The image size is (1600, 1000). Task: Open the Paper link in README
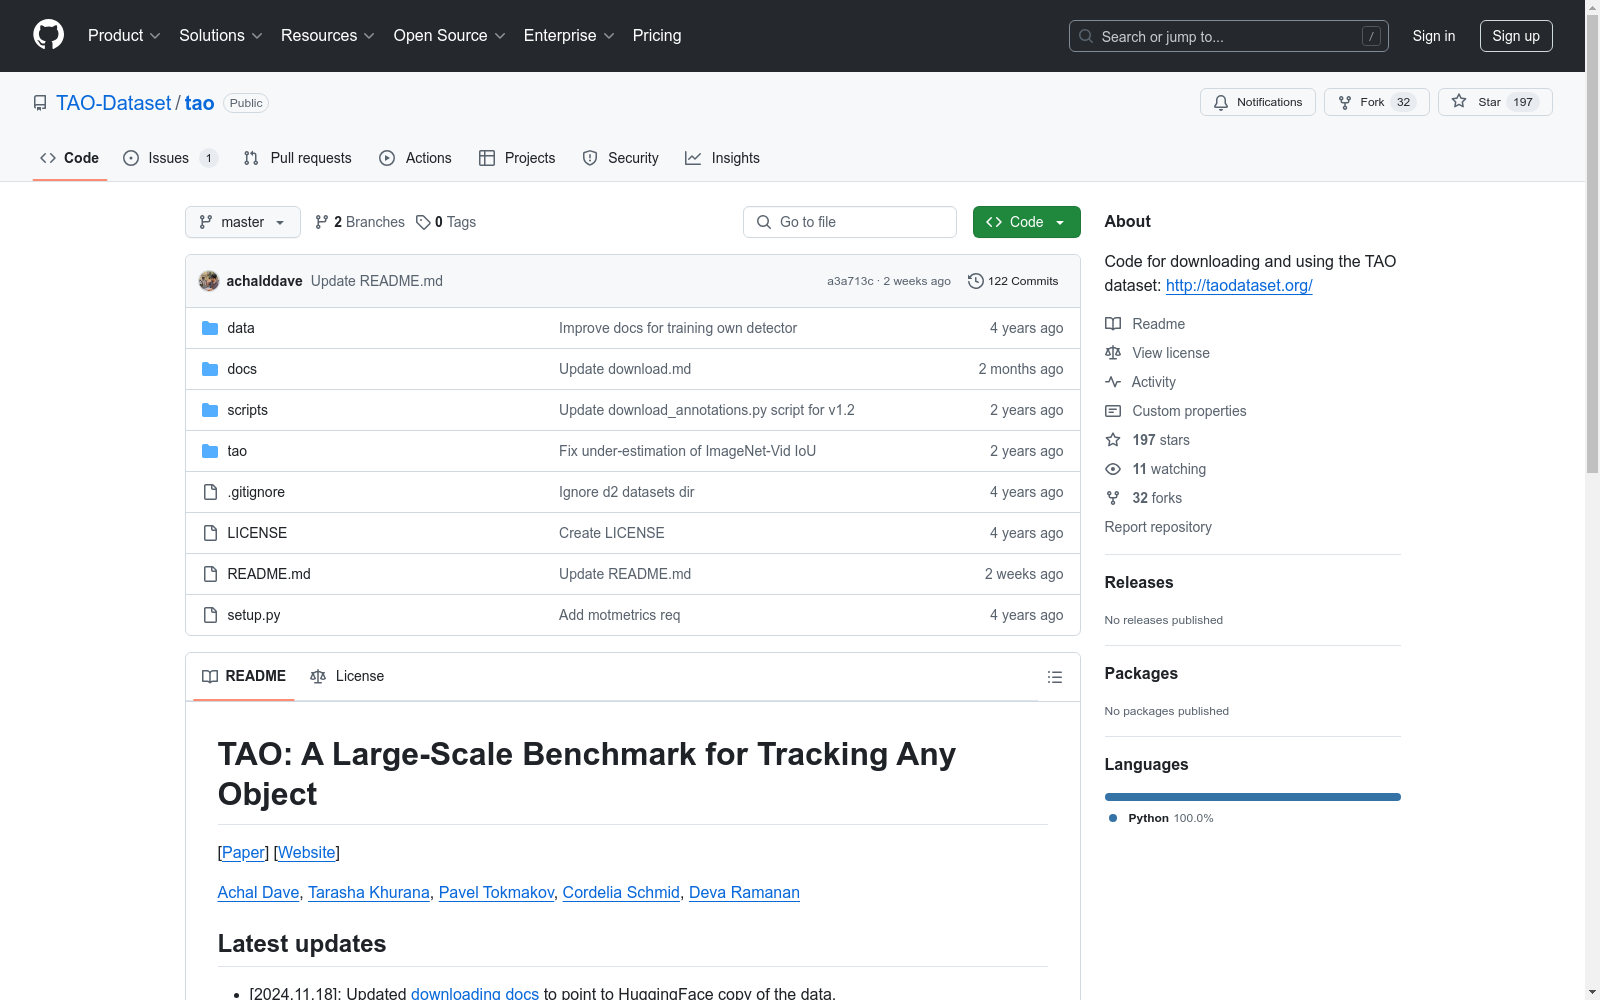tap(243, 853)
